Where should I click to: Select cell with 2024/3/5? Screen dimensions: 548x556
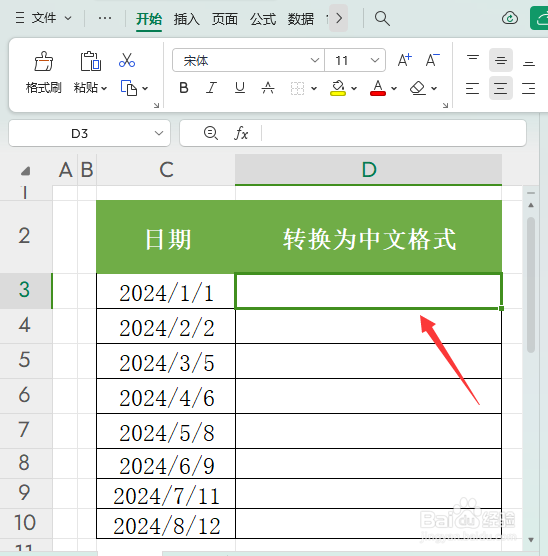coord(166,361)
